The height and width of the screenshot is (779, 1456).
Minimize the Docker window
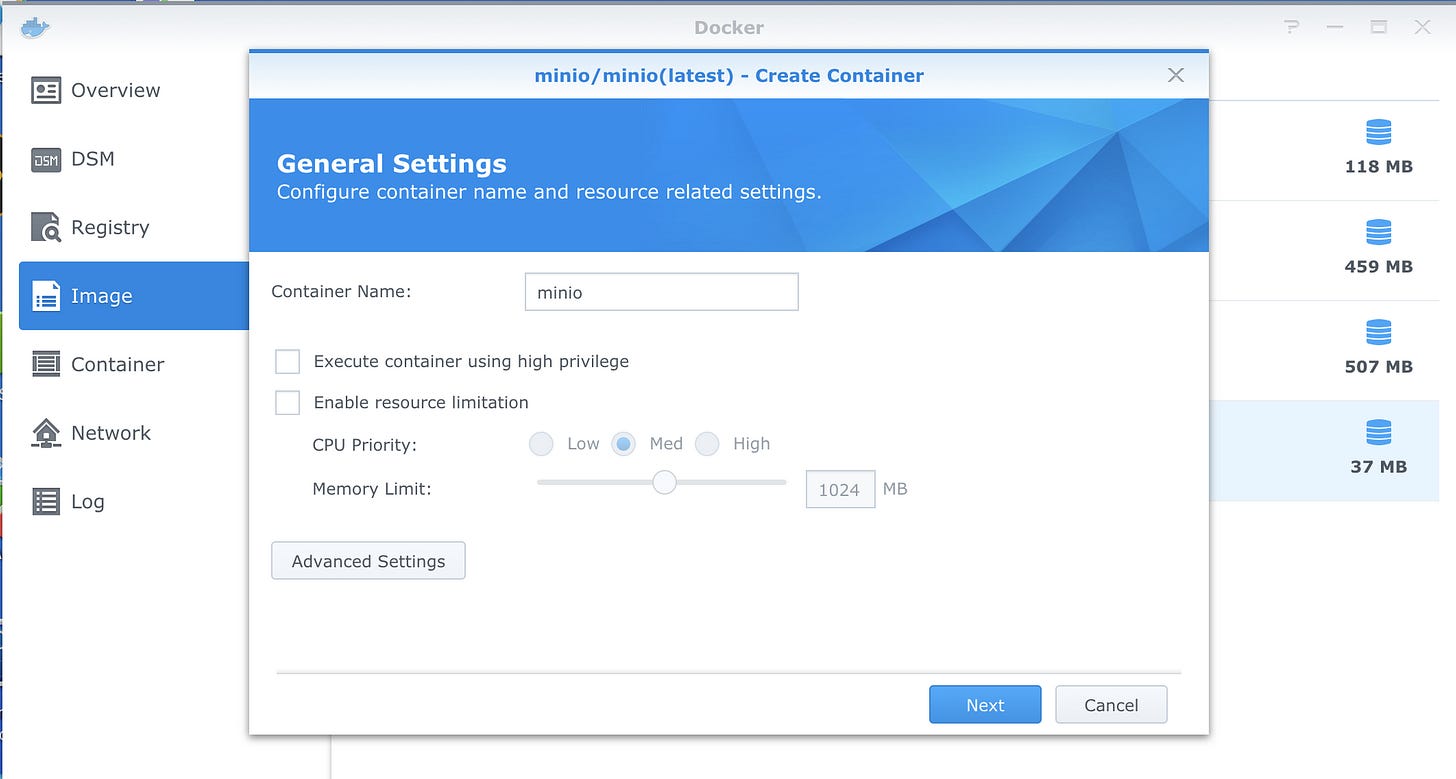coord(1335,28)
